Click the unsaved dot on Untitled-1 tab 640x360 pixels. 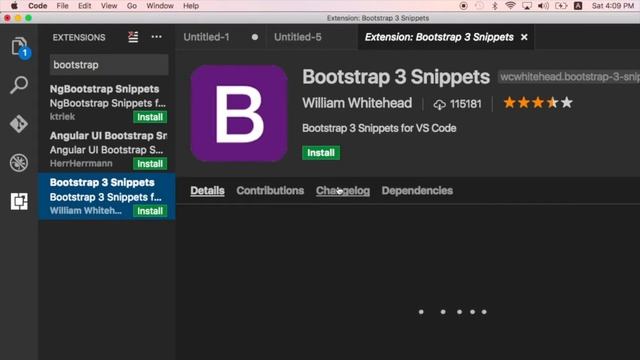tap(255, 37)
